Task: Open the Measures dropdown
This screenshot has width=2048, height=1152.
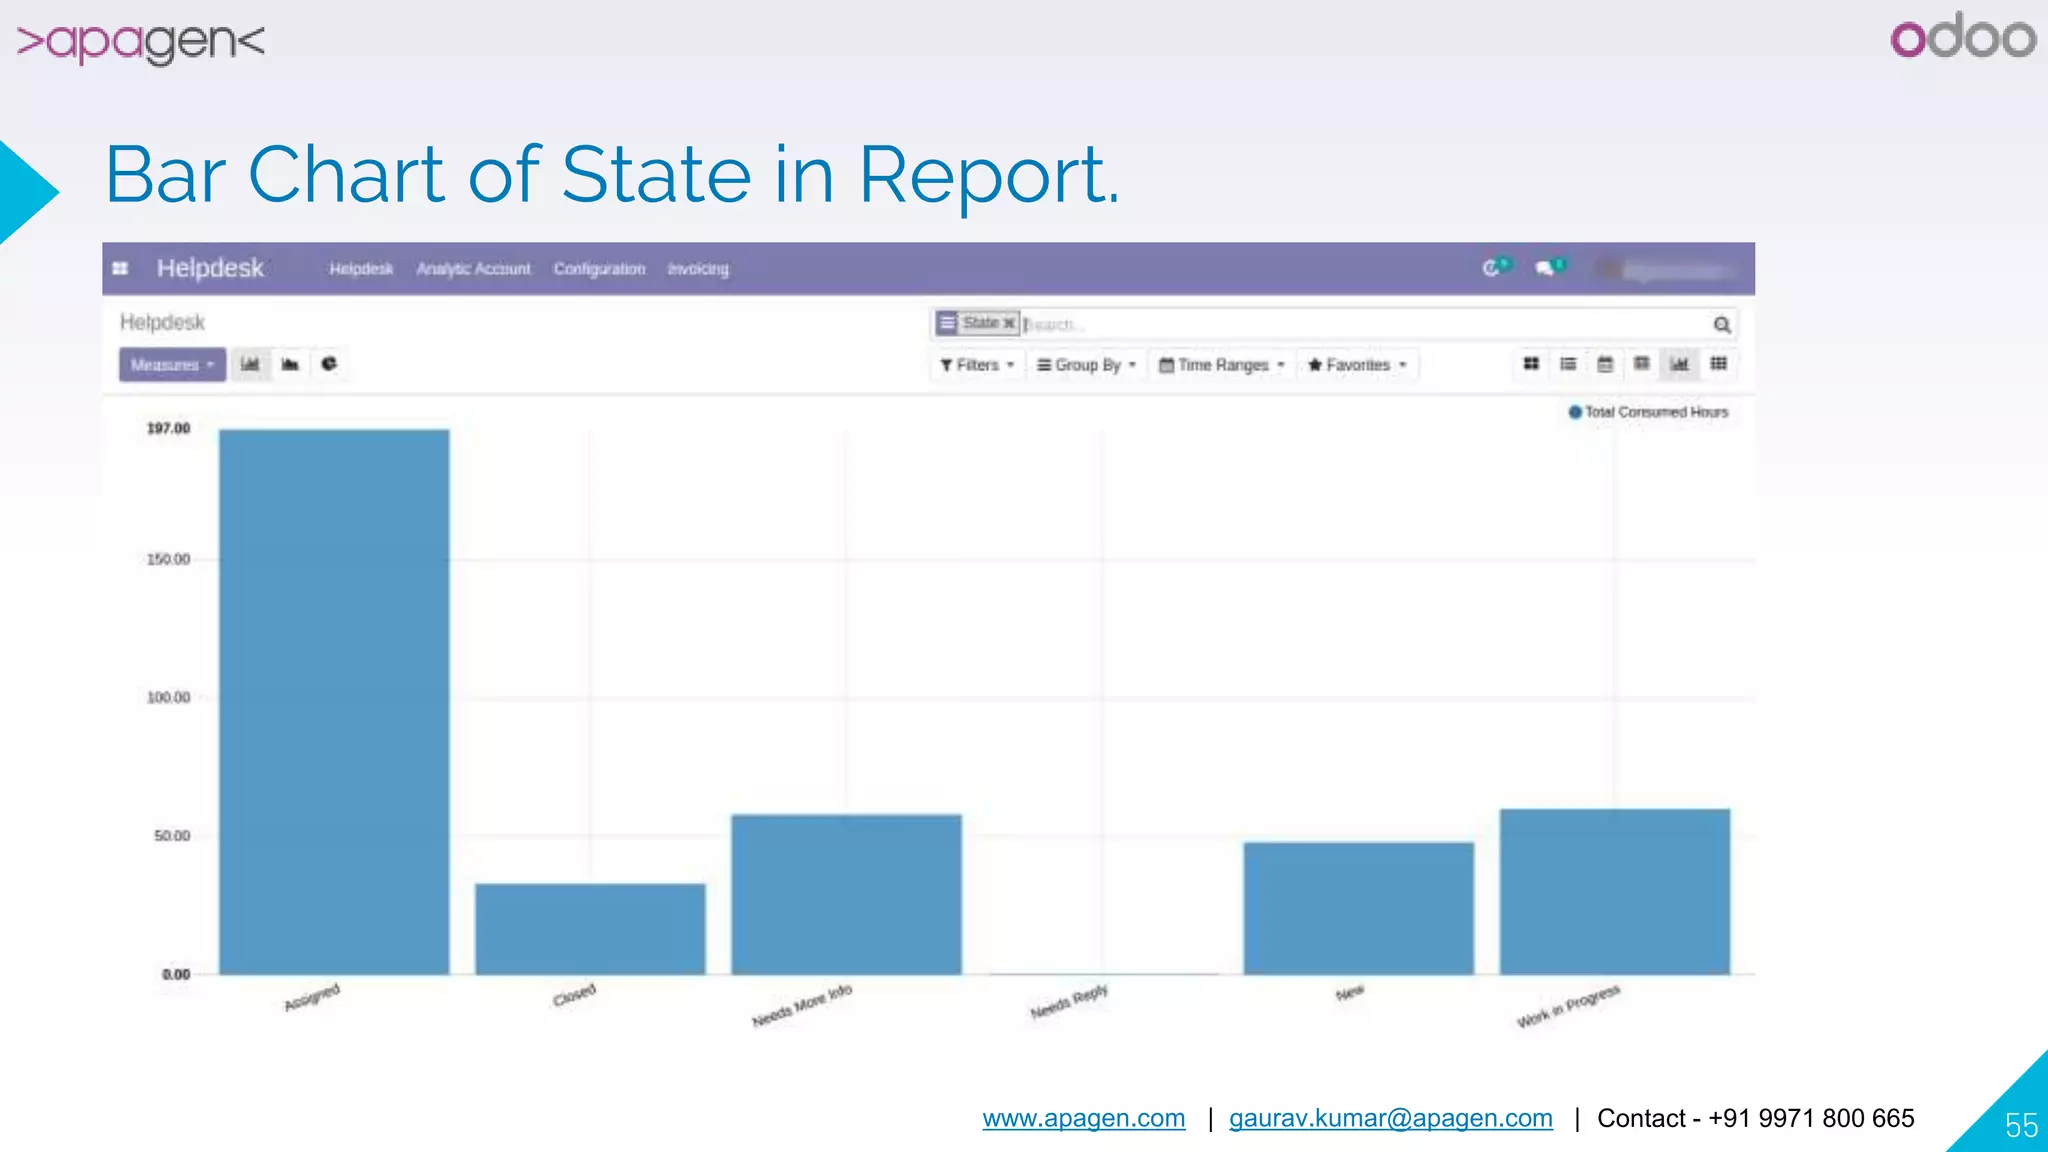Action: tap(172, 365)
